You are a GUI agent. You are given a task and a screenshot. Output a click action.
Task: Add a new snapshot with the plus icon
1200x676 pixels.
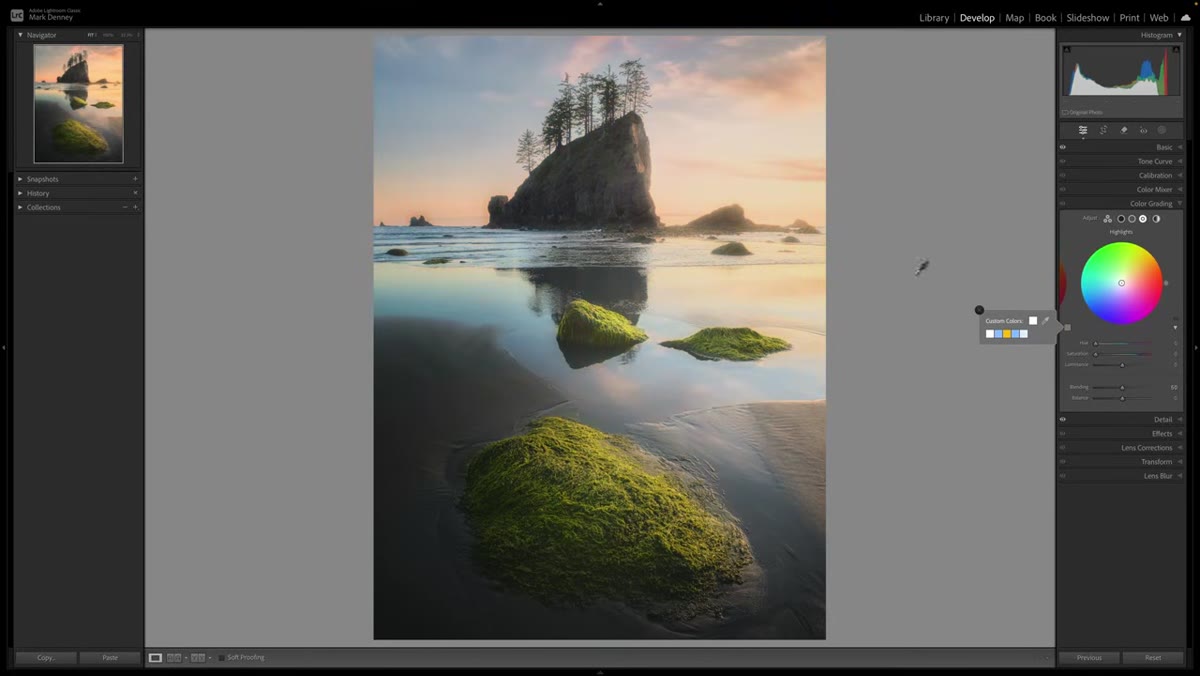tap(135, 179)
